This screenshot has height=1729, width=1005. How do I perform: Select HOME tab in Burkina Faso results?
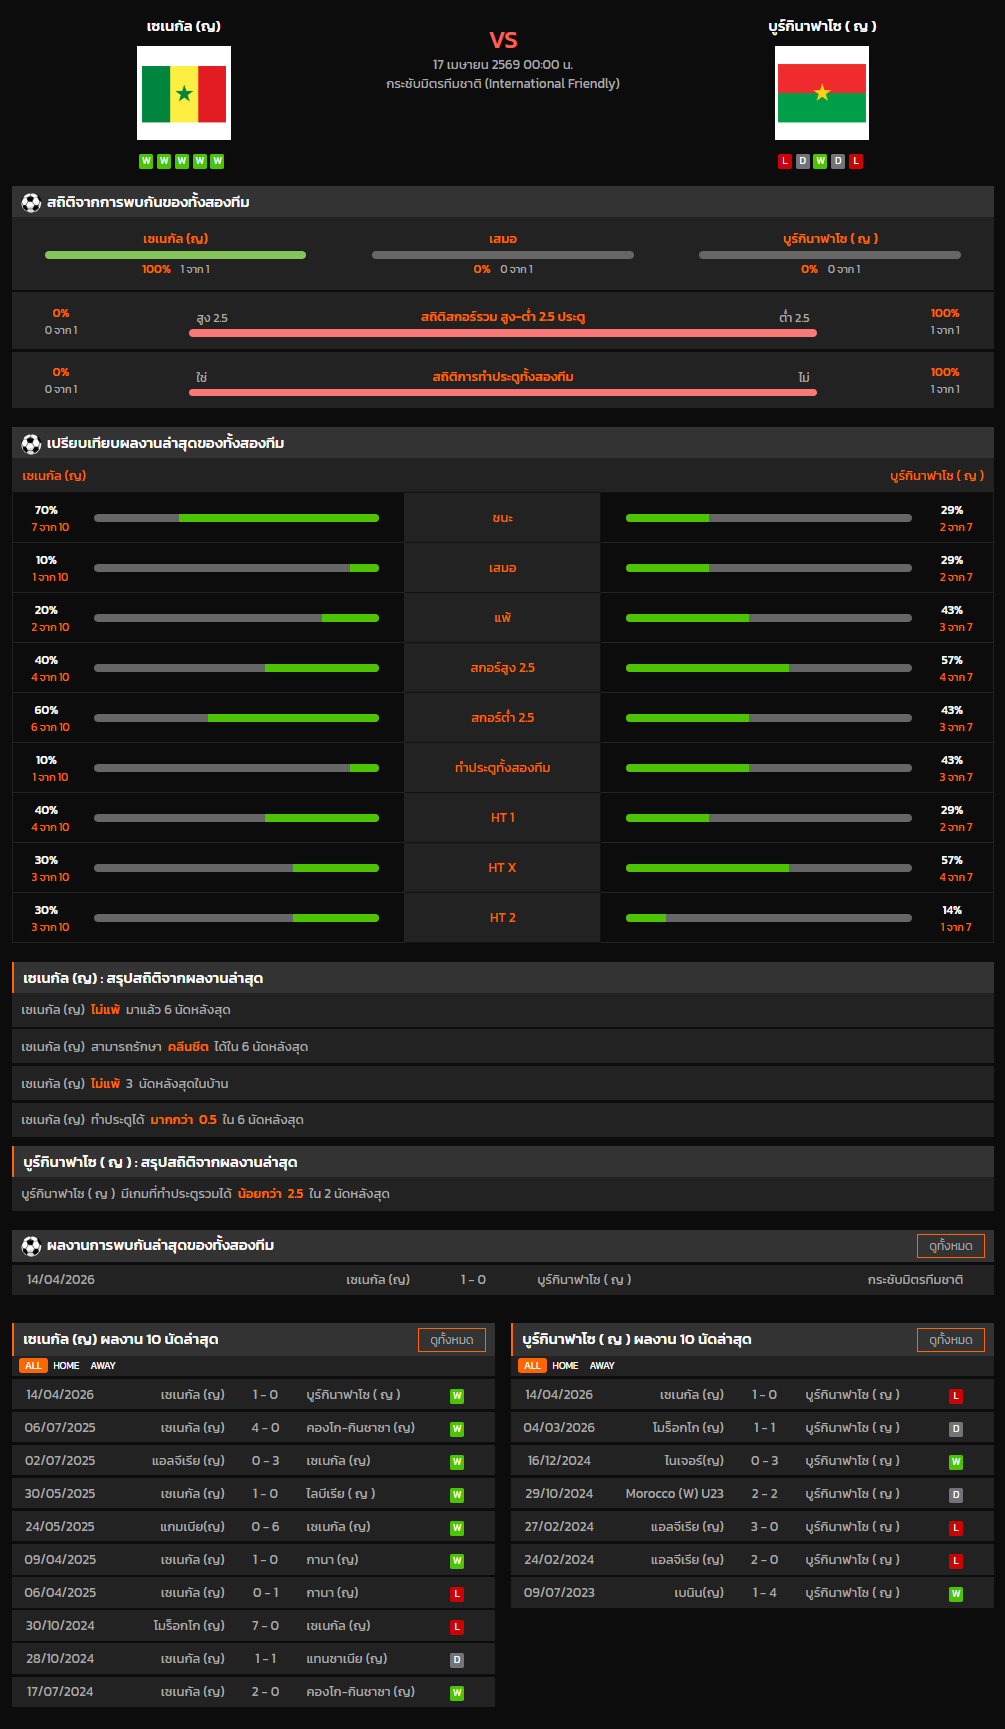tap(565, 1366)
